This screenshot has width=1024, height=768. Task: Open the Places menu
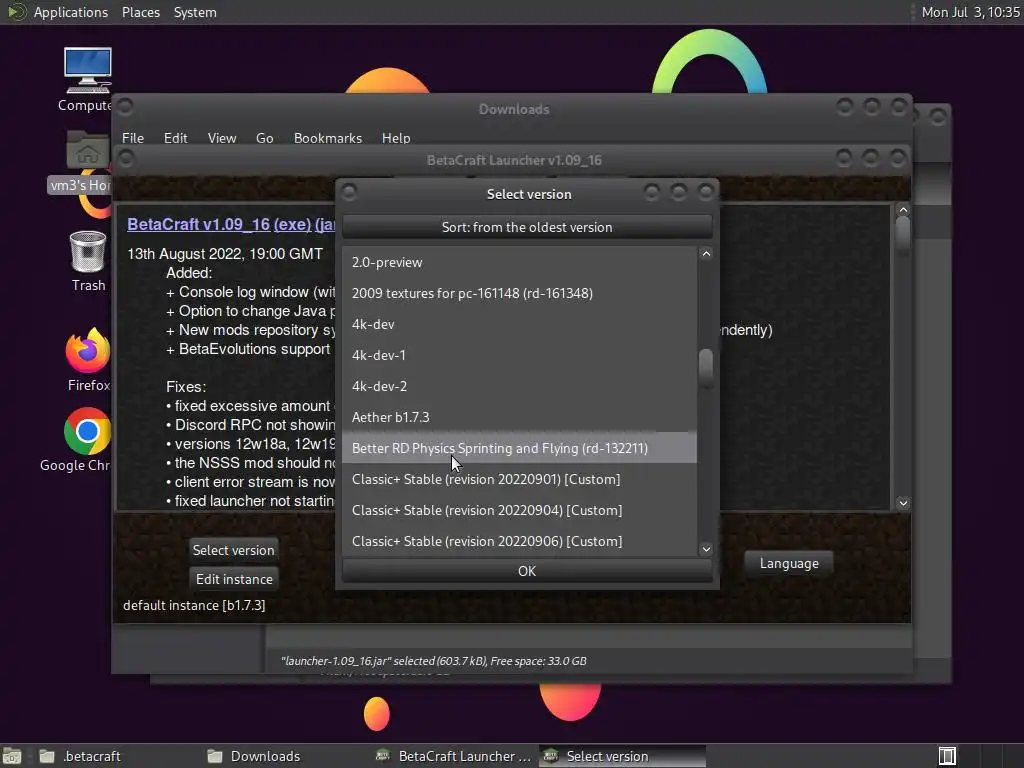(x=140, y=12)
